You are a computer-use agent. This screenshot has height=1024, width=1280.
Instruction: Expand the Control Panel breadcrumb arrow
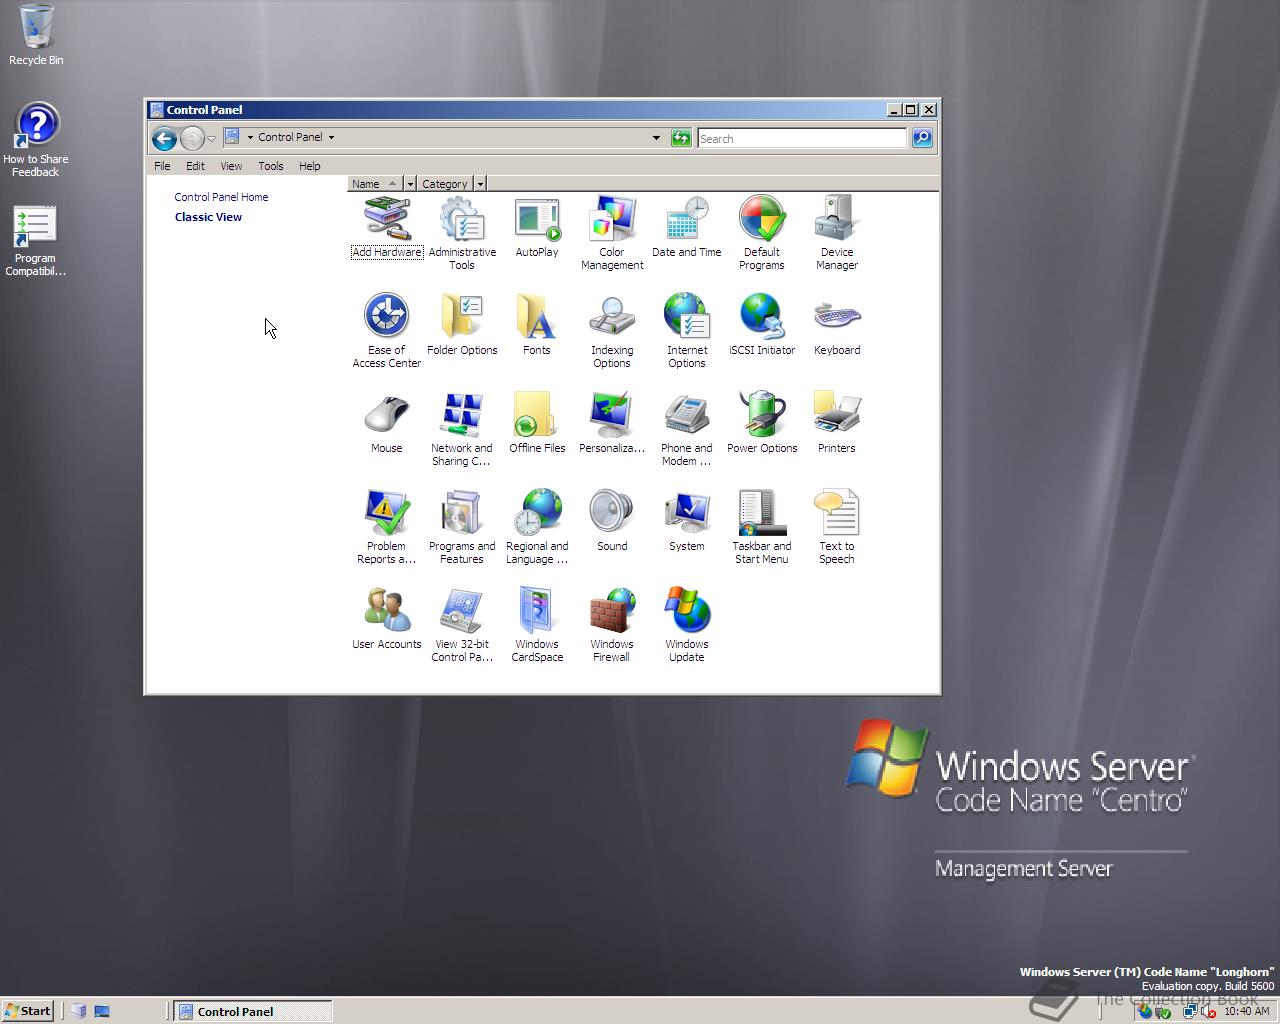[331, 138]
